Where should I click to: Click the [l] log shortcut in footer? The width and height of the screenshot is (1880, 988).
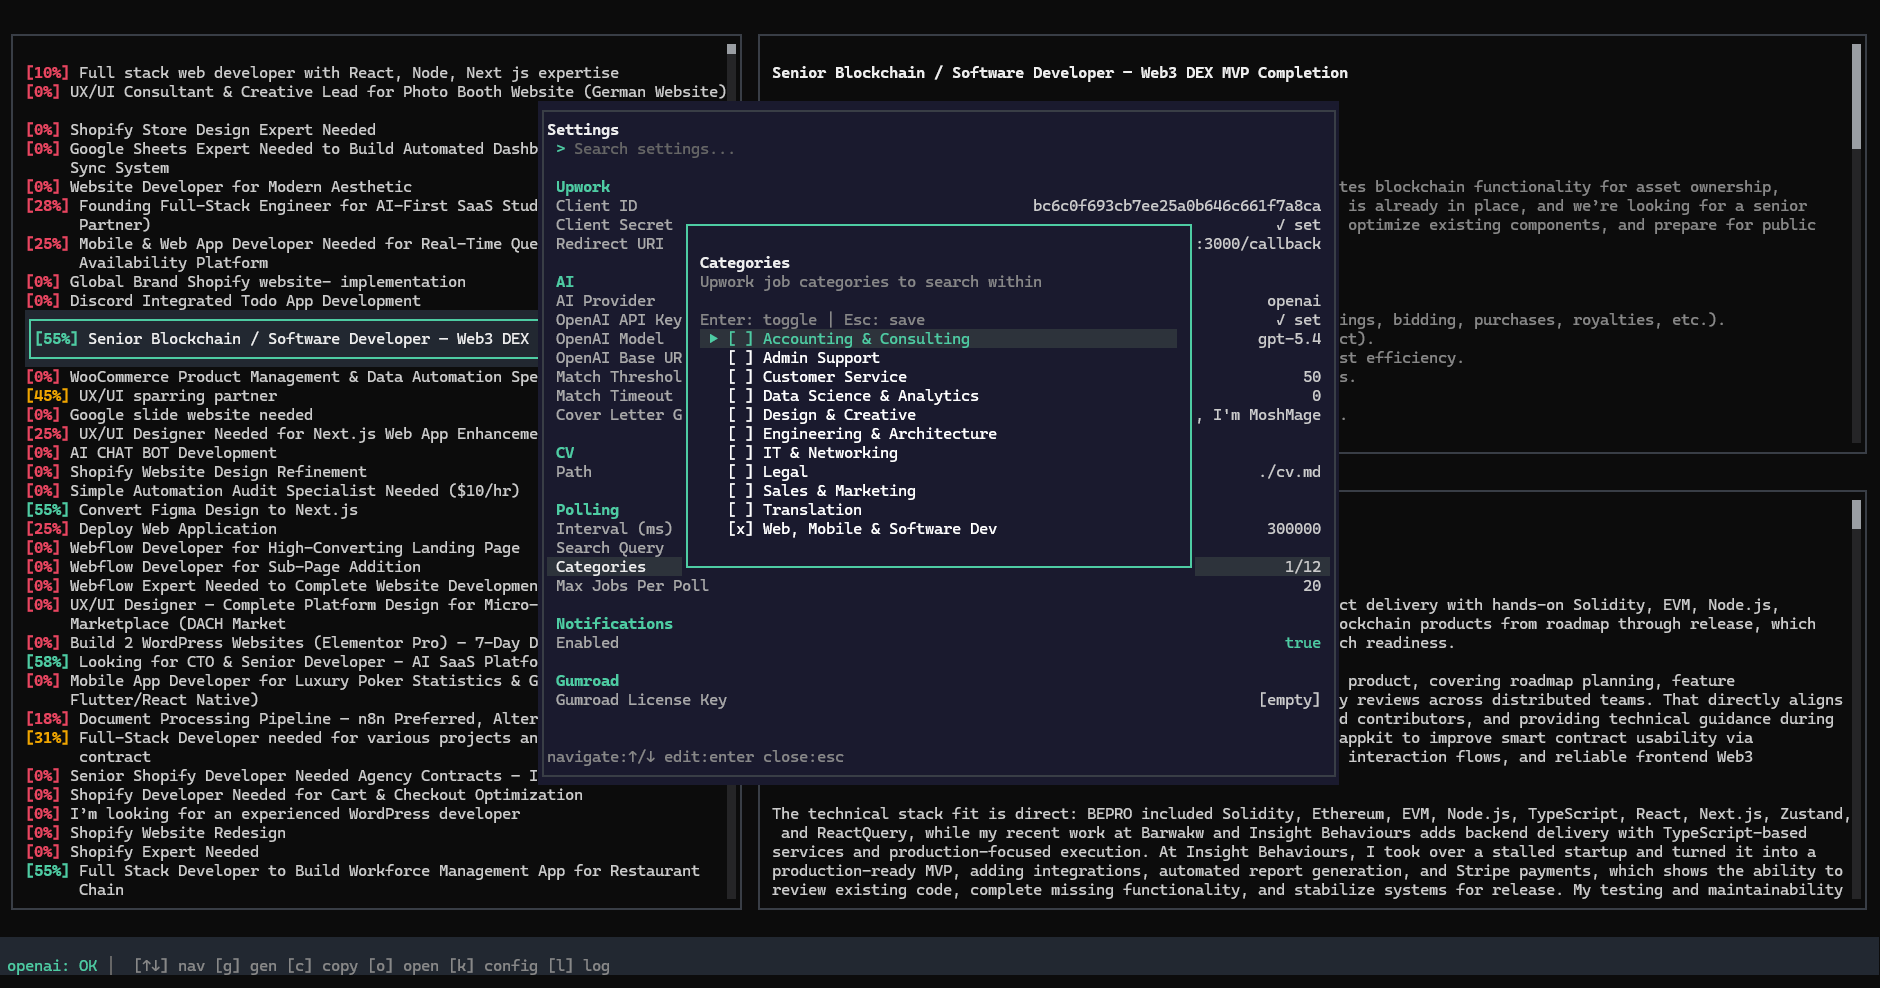point(579,966)
